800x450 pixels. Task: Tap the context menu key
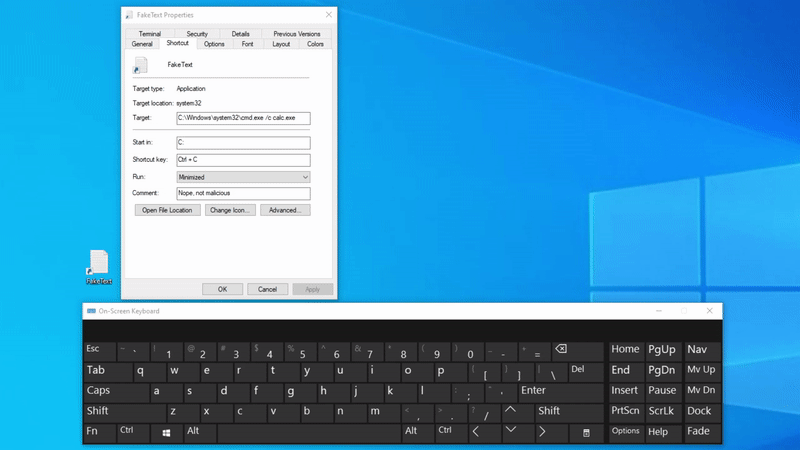pos(587,433)
